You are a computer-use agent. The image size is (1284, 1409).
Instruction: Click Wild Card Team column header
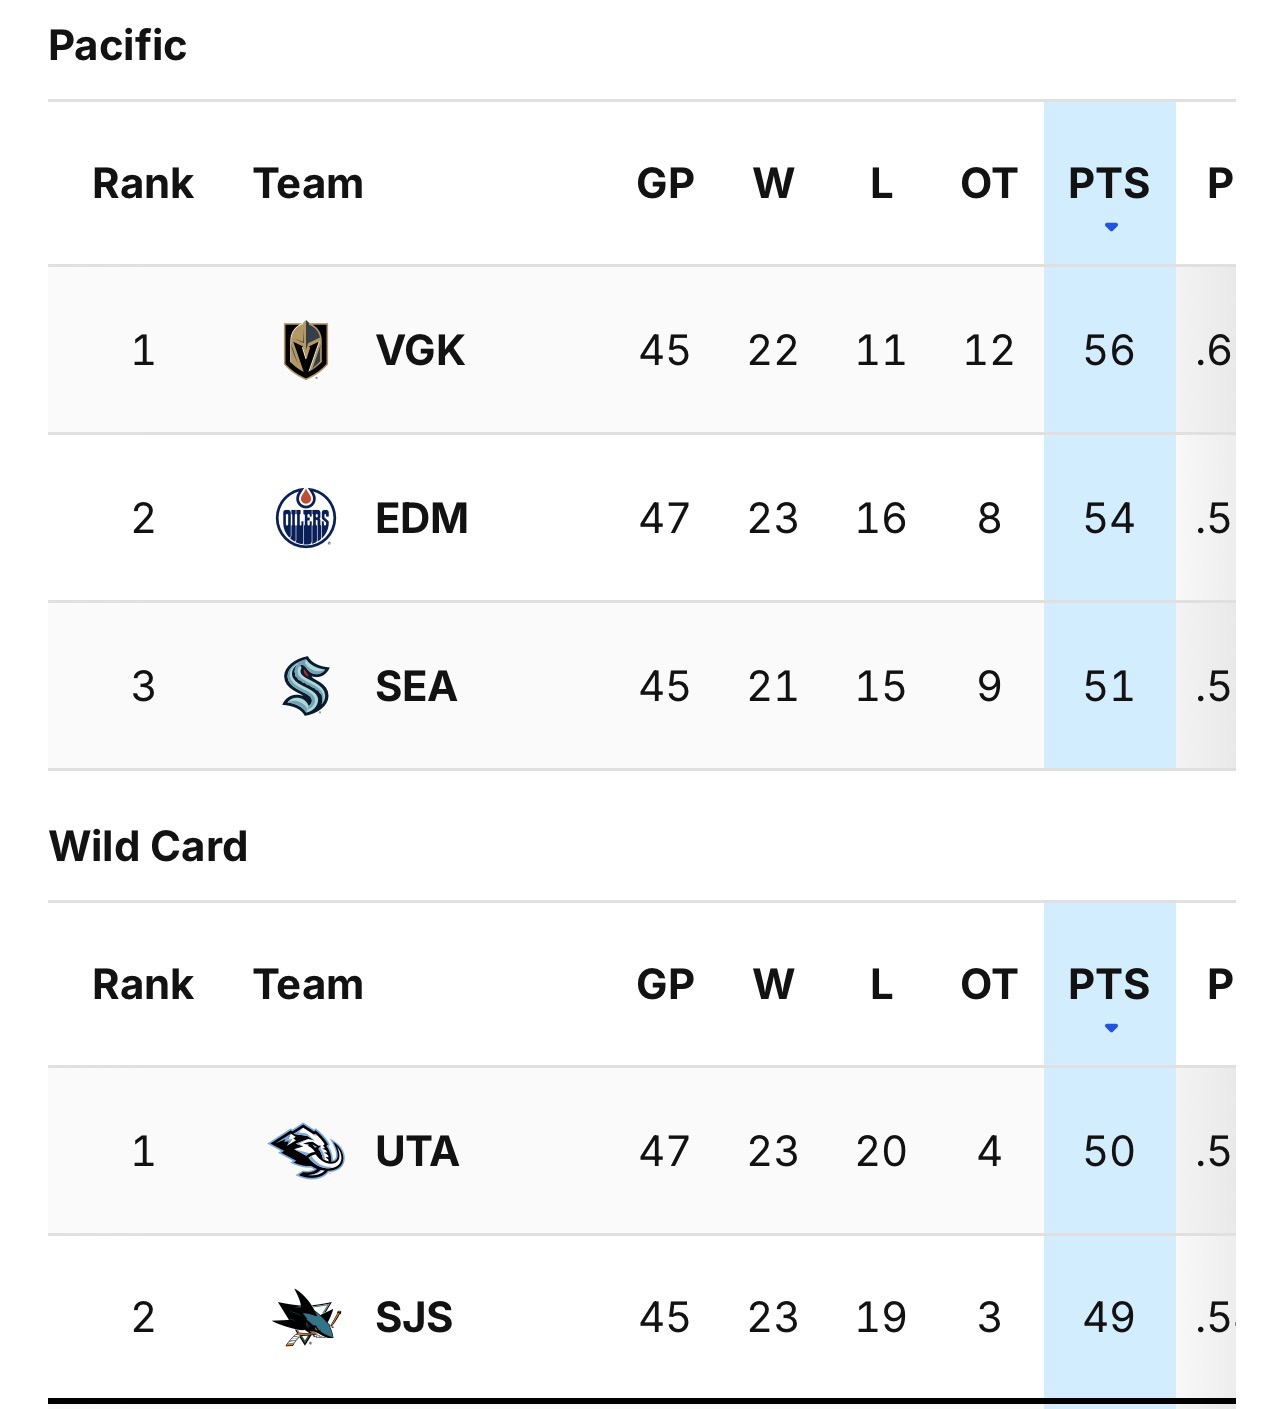tap(308, 985)
